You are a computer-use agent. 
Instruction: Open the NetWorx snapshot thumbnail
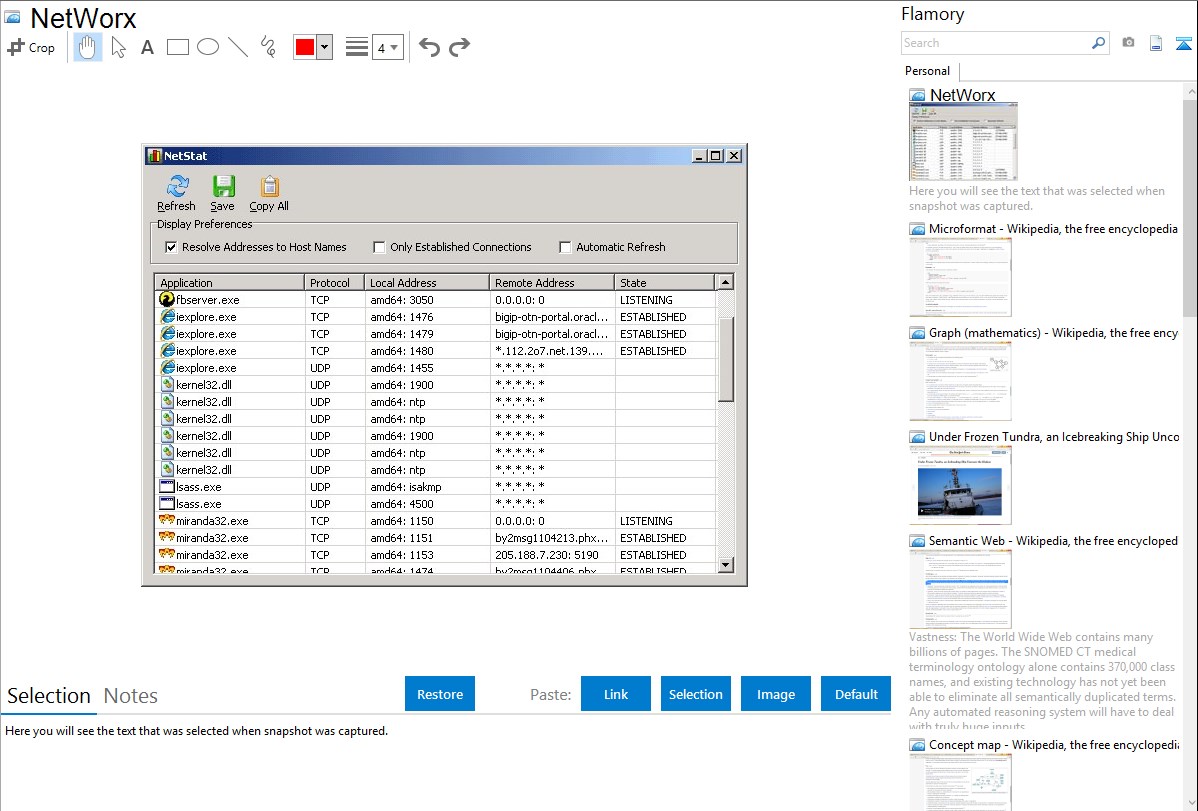pos(963,143)
